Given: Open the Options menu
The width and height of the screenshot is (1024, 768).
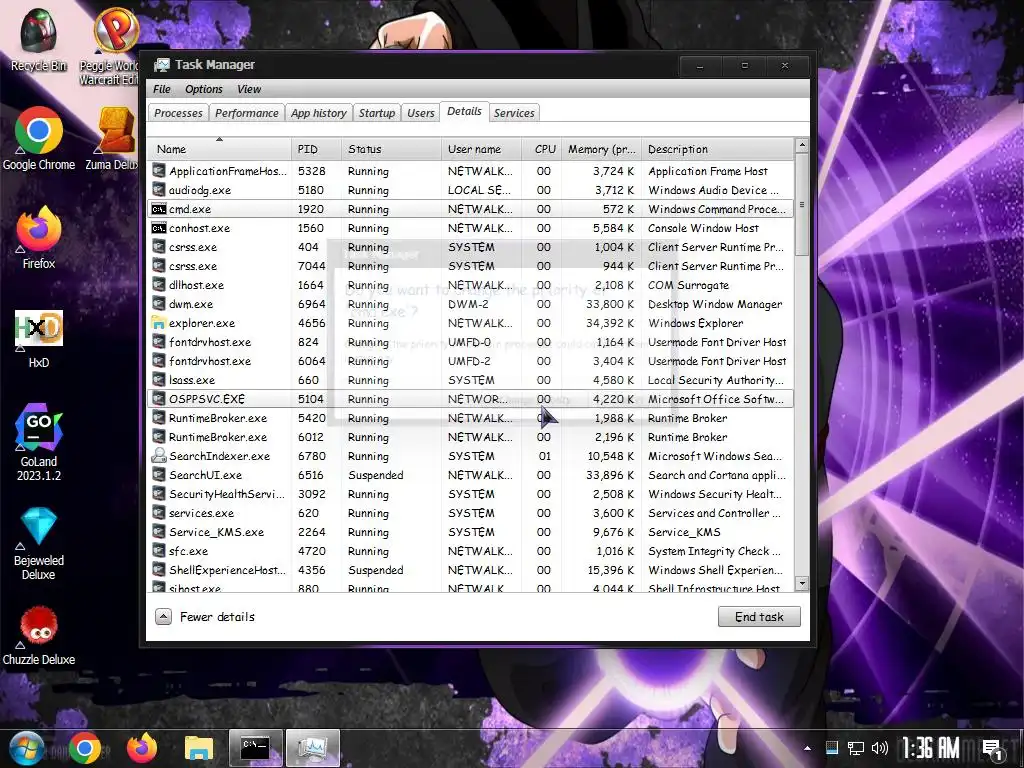Looking at the screenshot, I should tap(204, 89).
